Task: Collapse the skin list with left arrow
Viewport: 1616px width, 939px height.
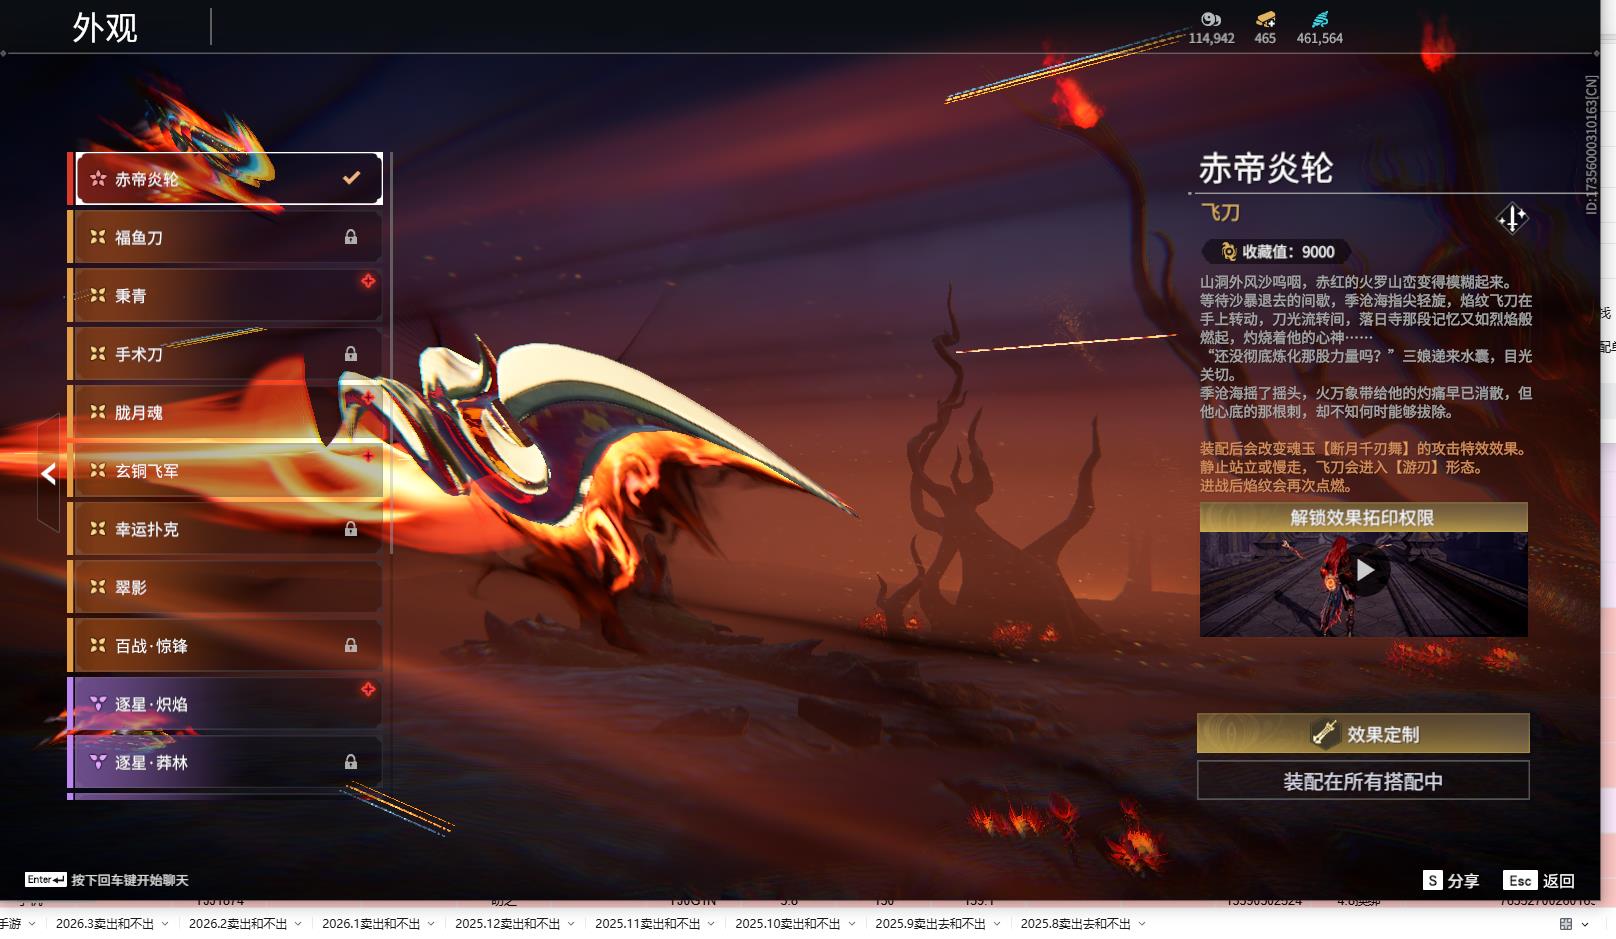Action: [48, 473]
